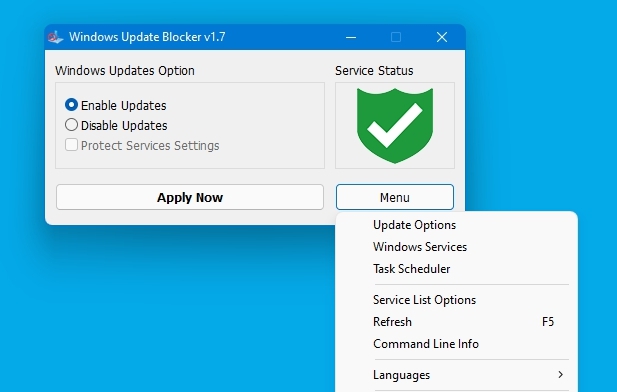Click the disabled maximize button
This screenshot has width=617, height=392.
point(396,37)
